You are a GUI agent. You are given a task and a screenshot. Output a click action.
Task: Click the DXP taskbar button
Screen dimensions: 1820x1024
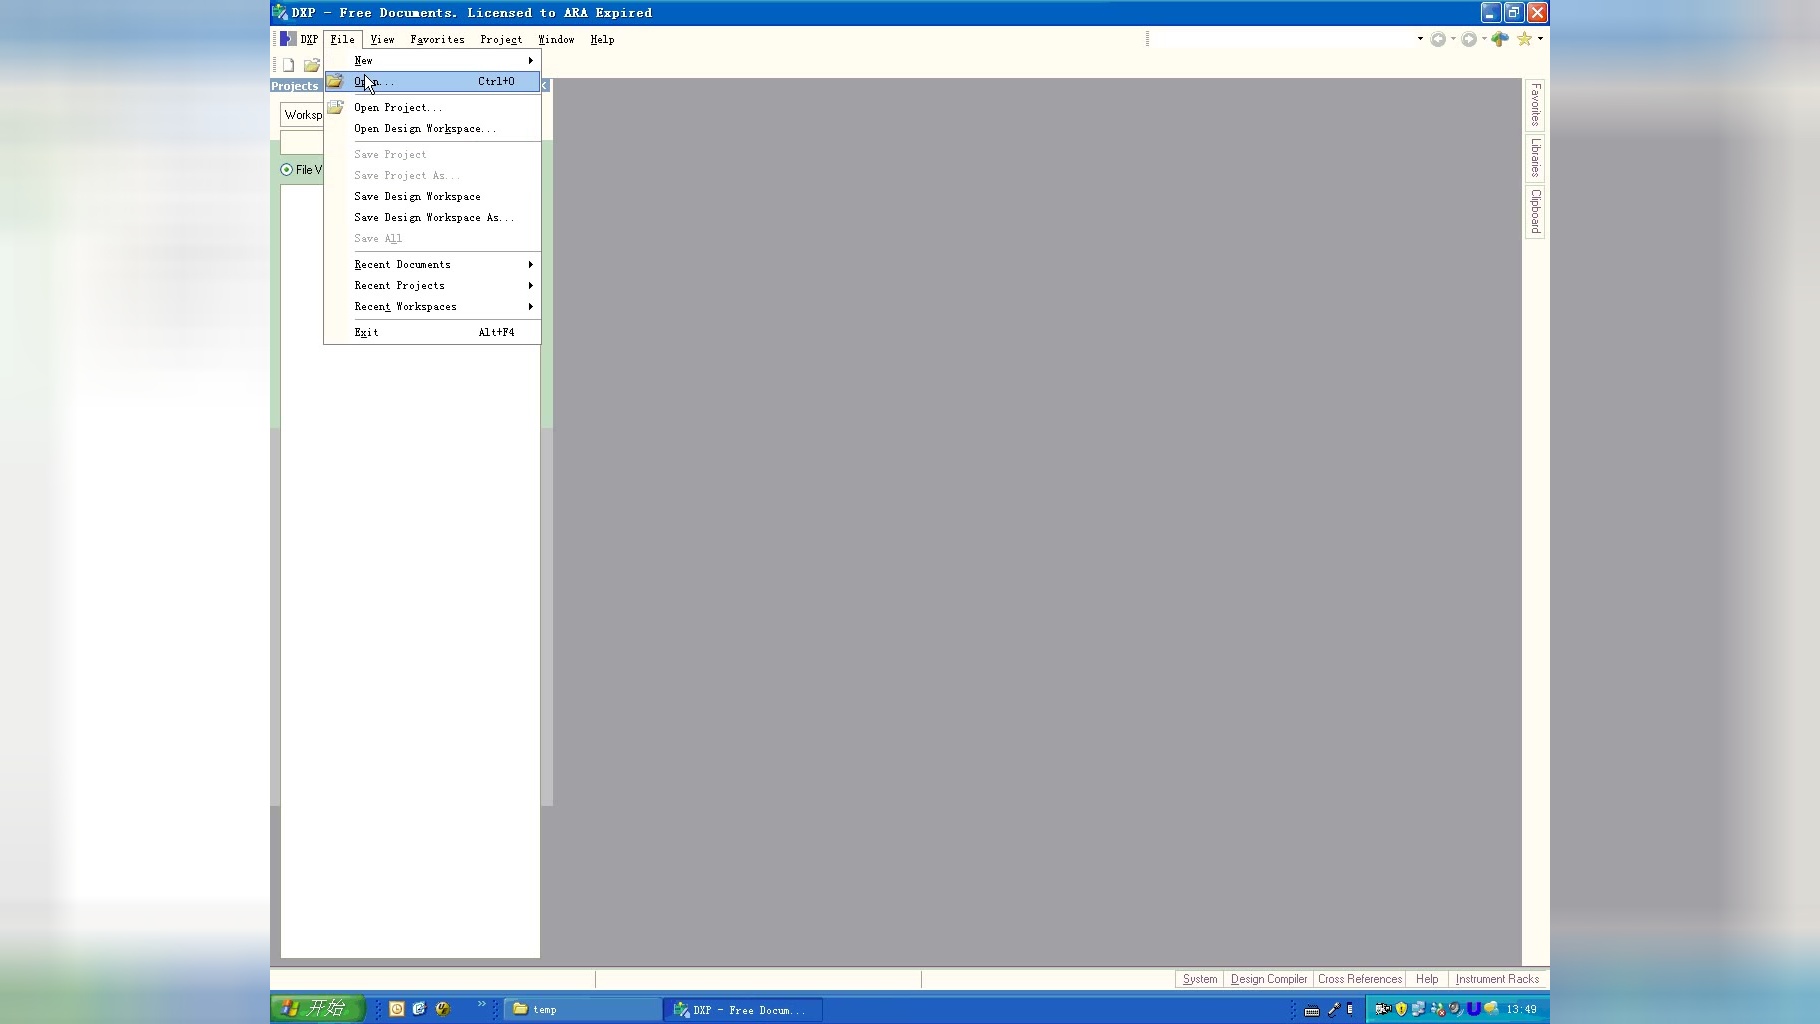pyautogui.click(x=743, y=1010)
